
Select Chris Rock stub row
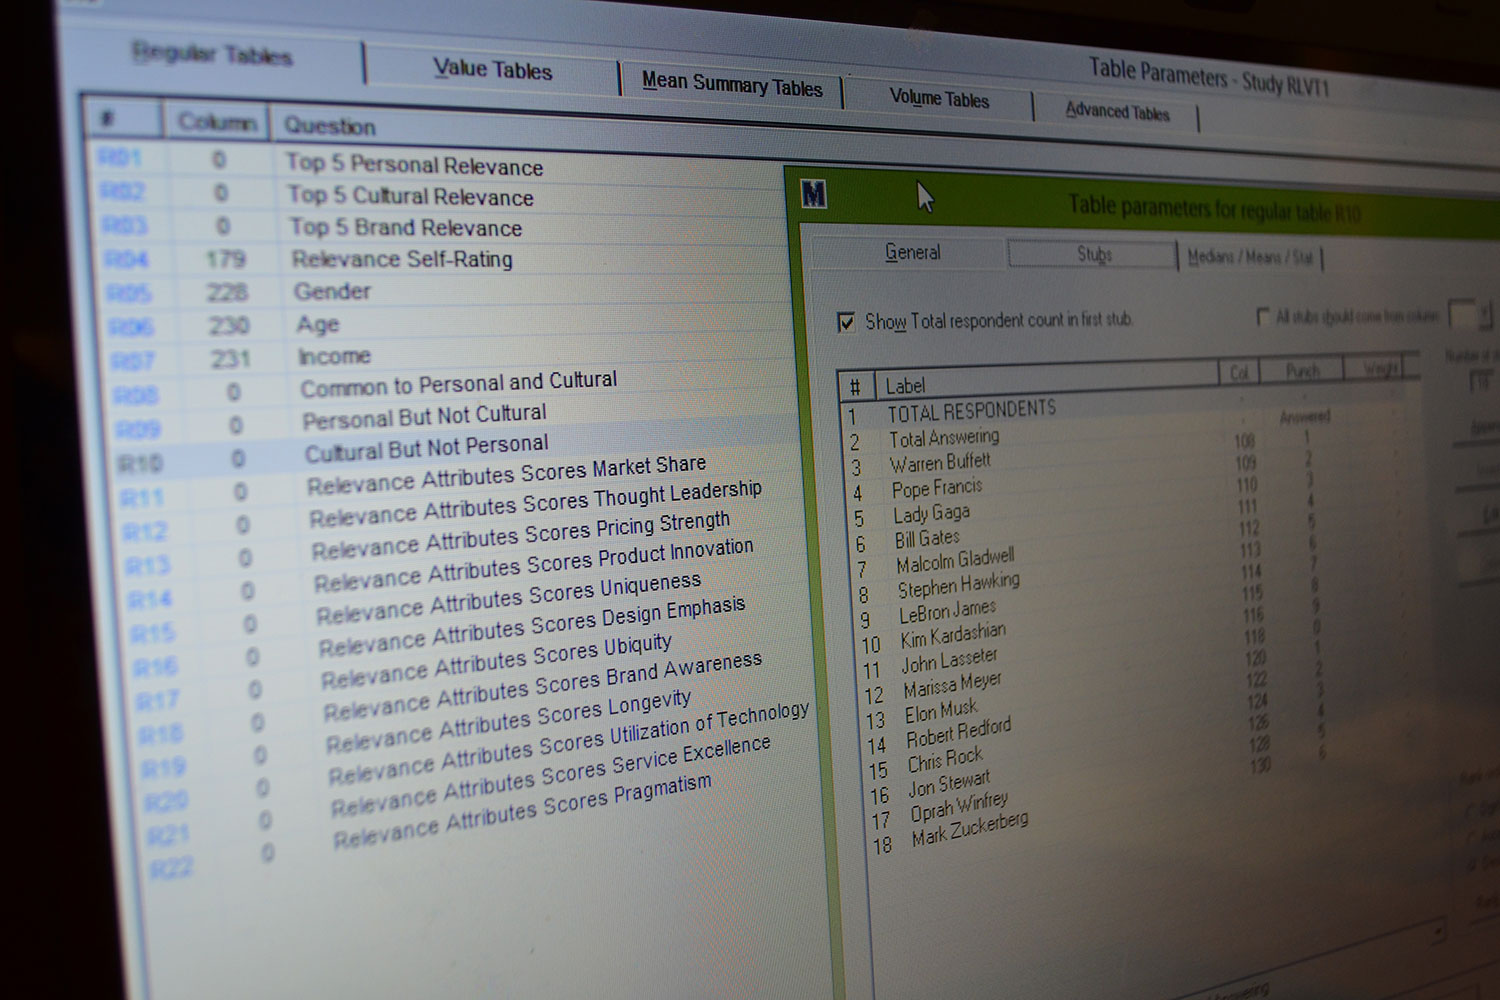946,760
